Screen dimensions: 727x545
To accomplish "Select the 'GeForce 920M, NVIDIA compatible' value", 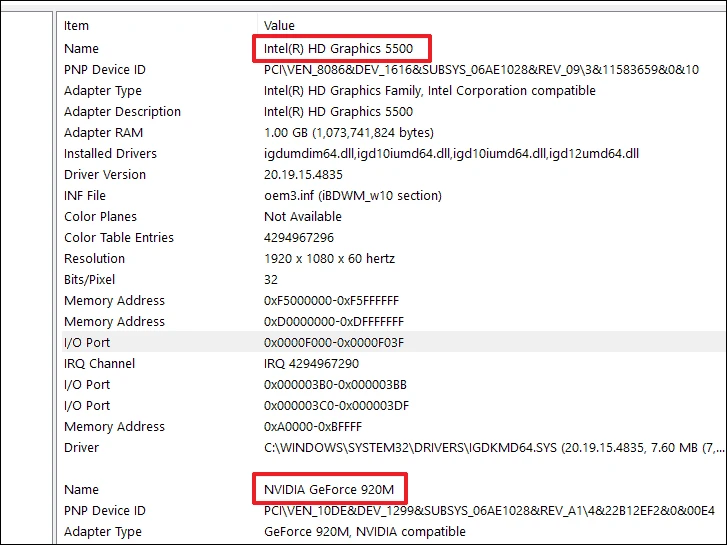I will pos(365,532).
